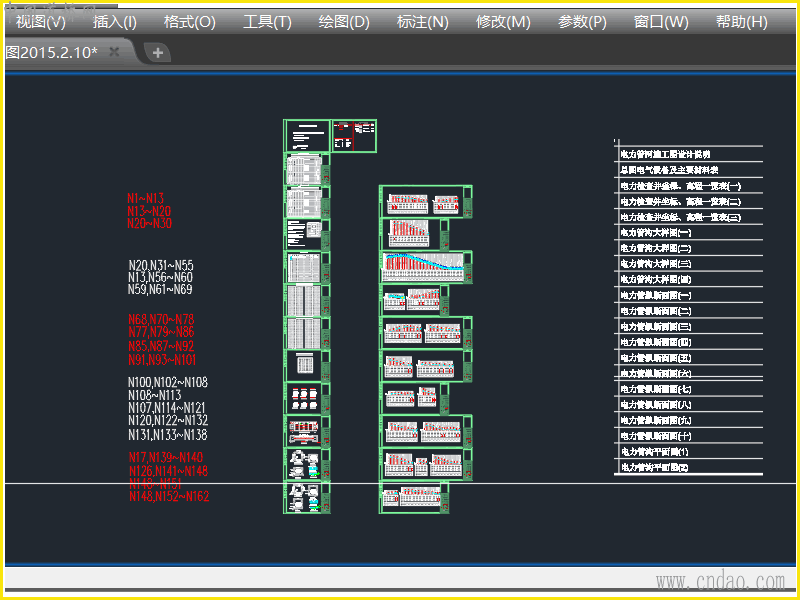The width and height of the screenshot is (800, 600).
Task: Click table row 电力管沟大样图(三)
Action: coord(689,264)
